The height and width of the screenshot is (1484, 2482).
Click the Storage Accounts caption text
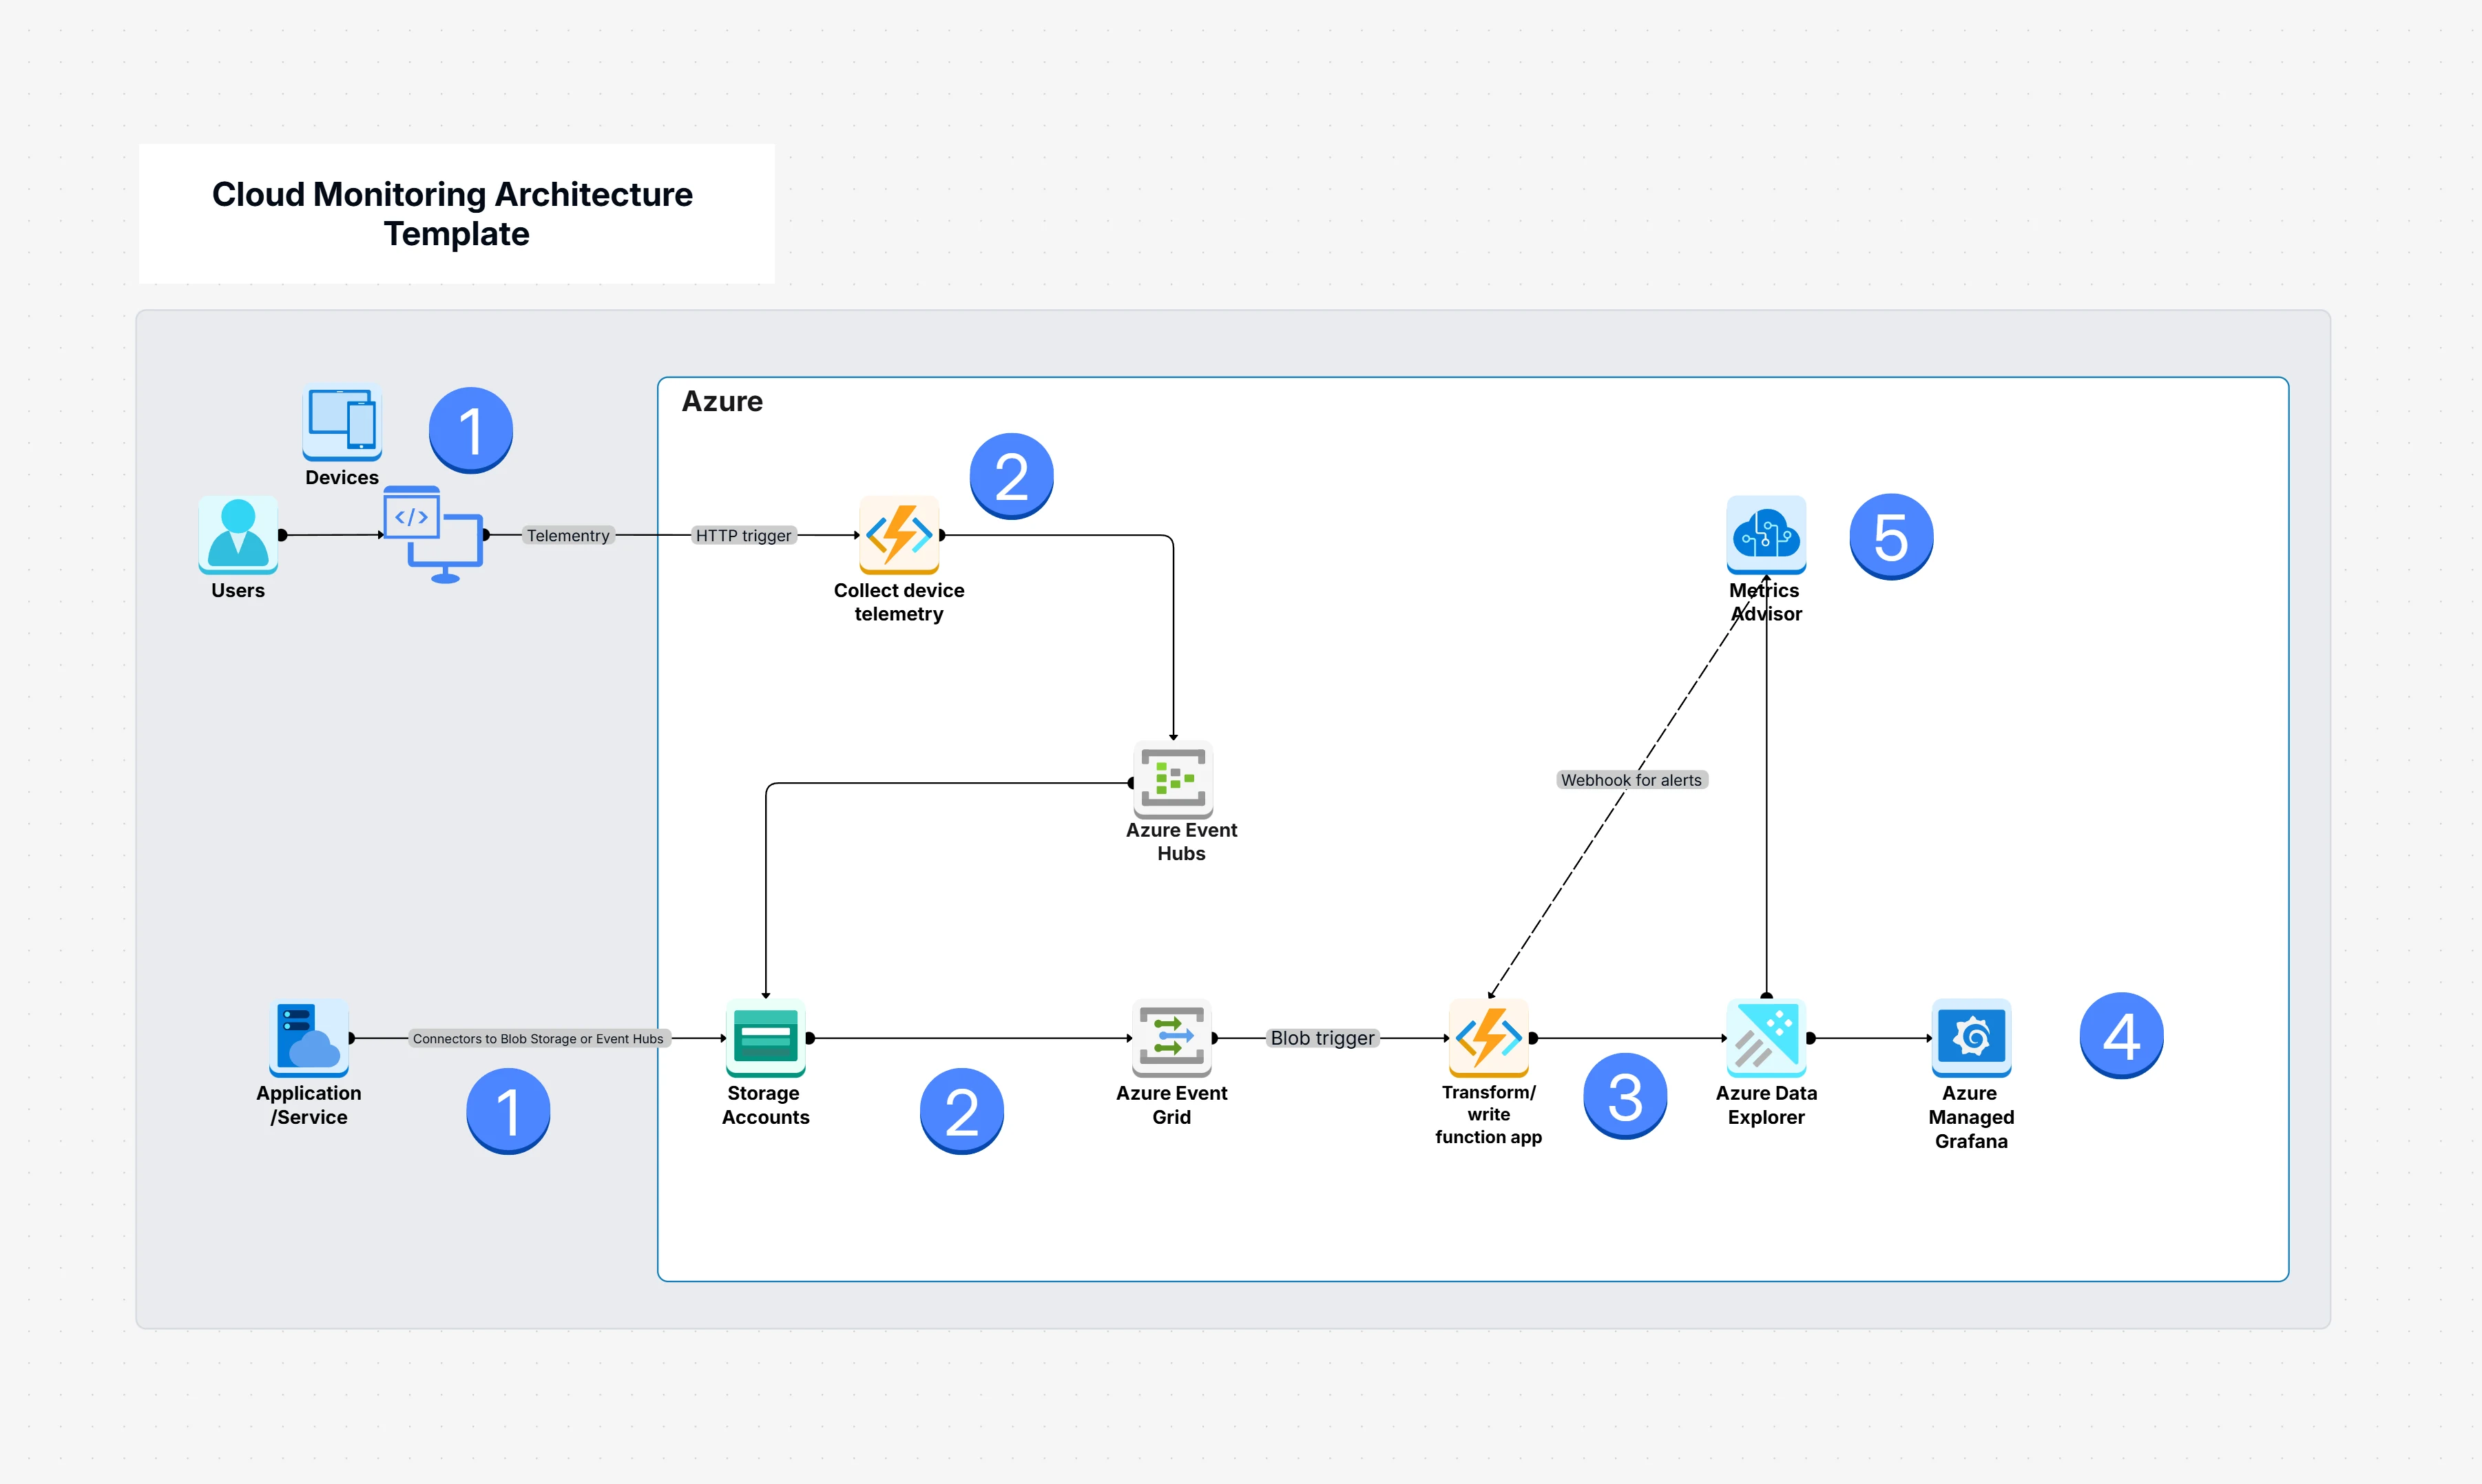pyautogui.click(x=765, y=1105)
